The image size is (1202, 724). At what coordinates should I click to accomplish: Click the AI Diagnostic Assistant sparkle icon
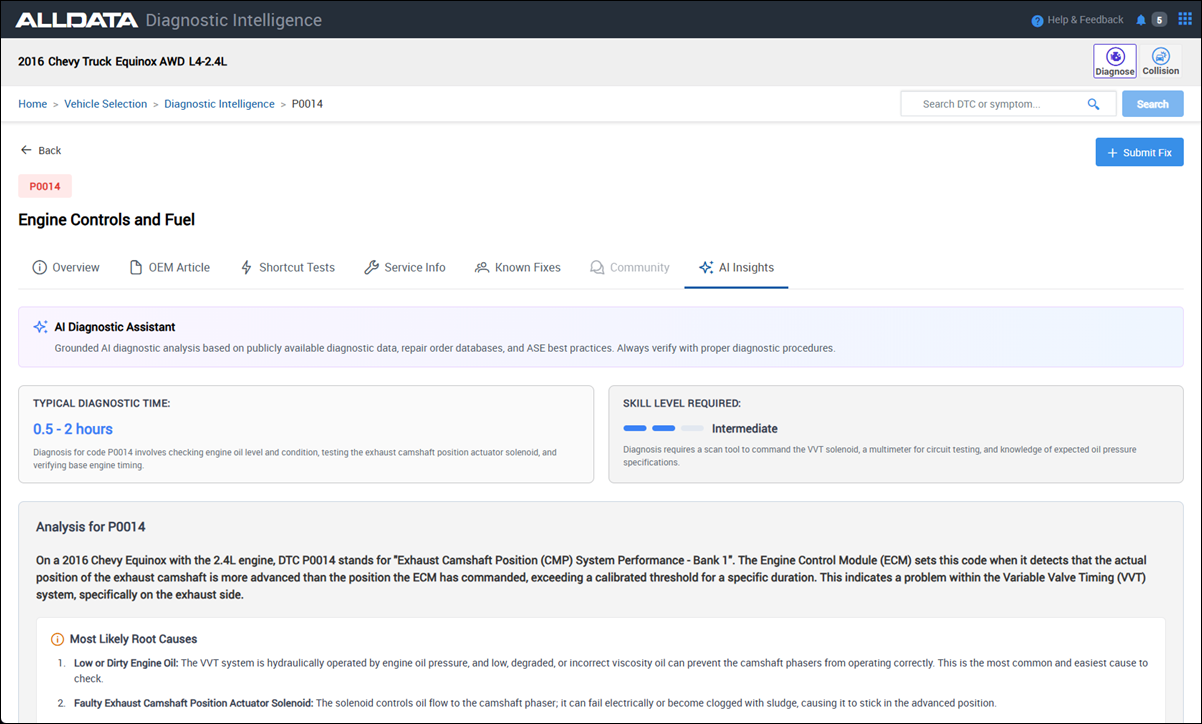pos(40,327)
